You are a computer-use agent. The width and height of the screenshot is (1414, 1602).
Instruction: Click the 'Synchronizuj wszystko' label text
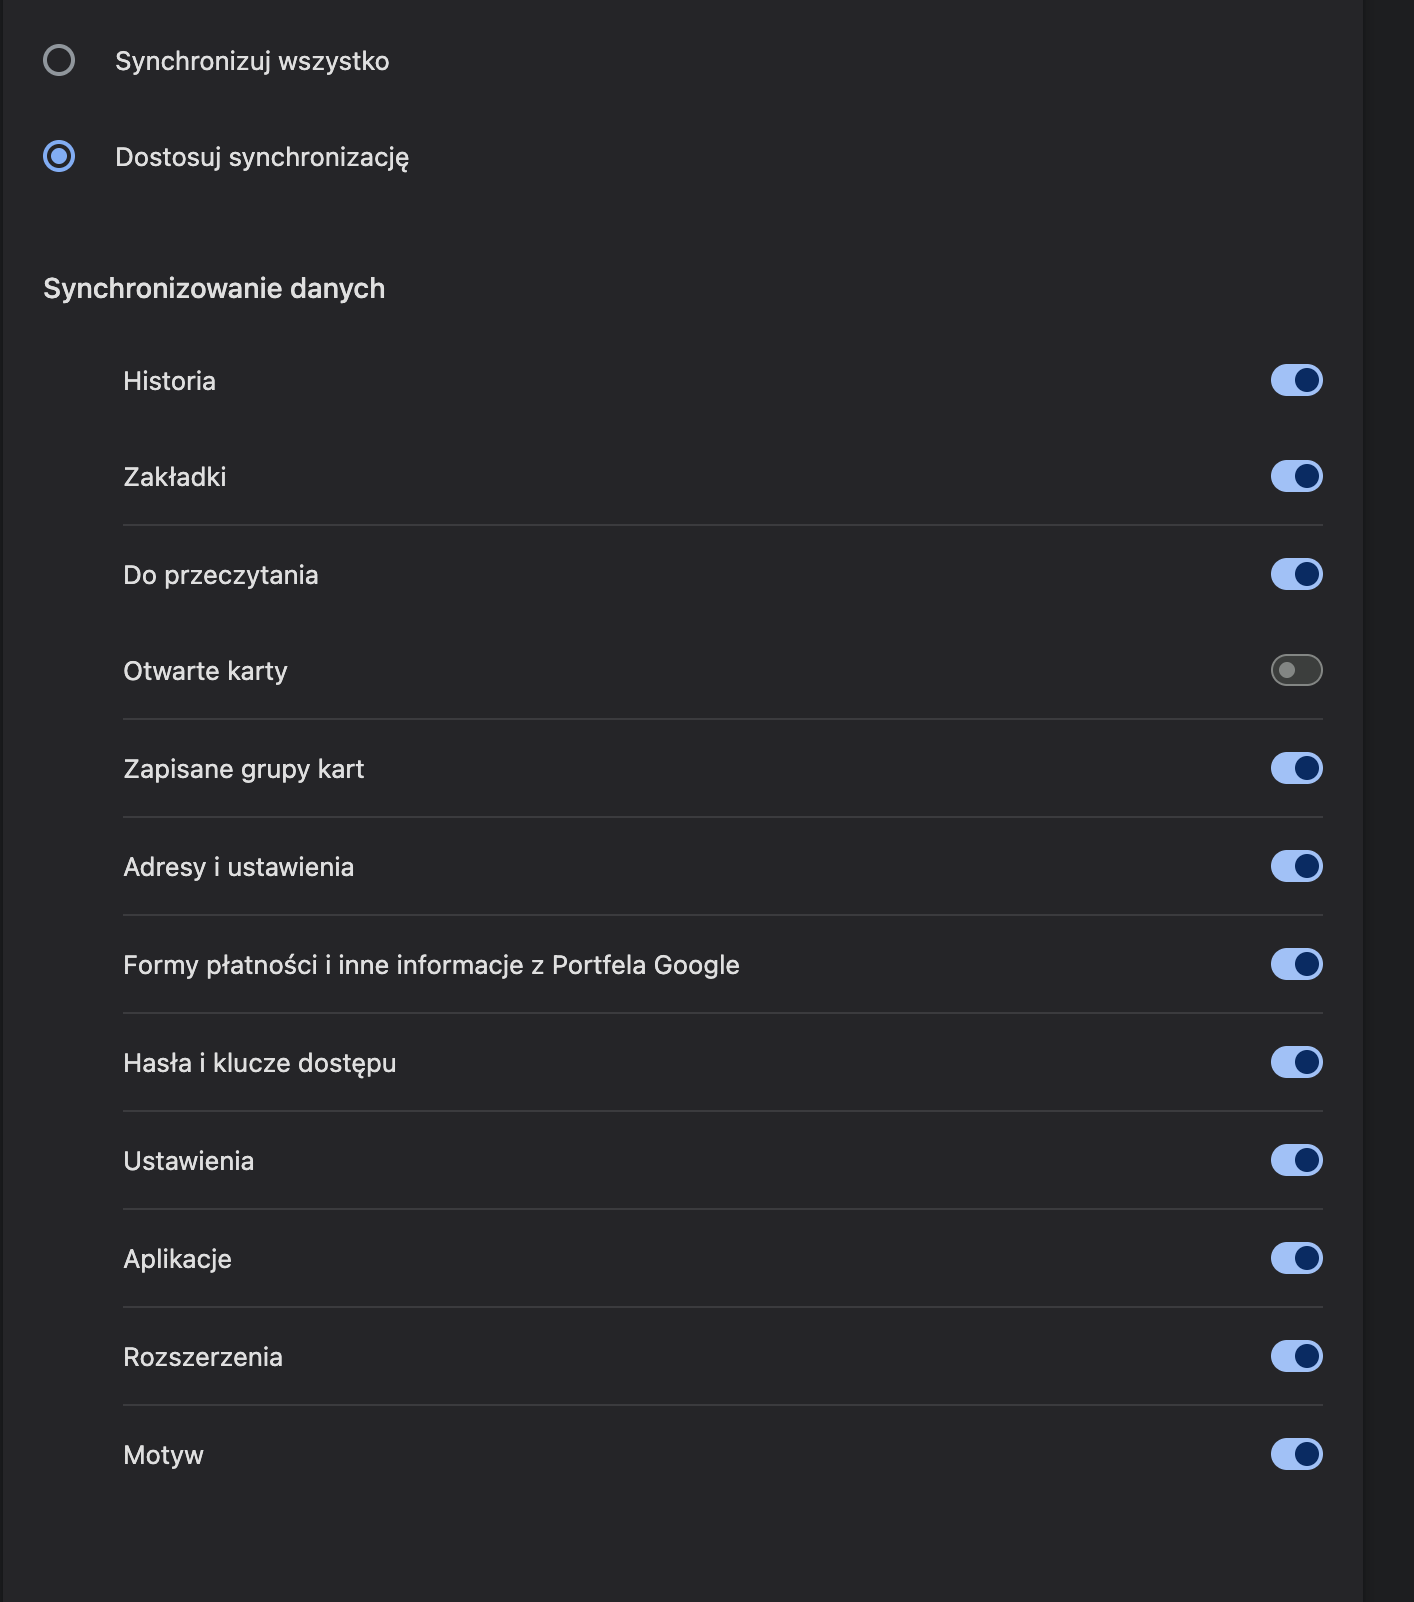click(x=252, y=62)
